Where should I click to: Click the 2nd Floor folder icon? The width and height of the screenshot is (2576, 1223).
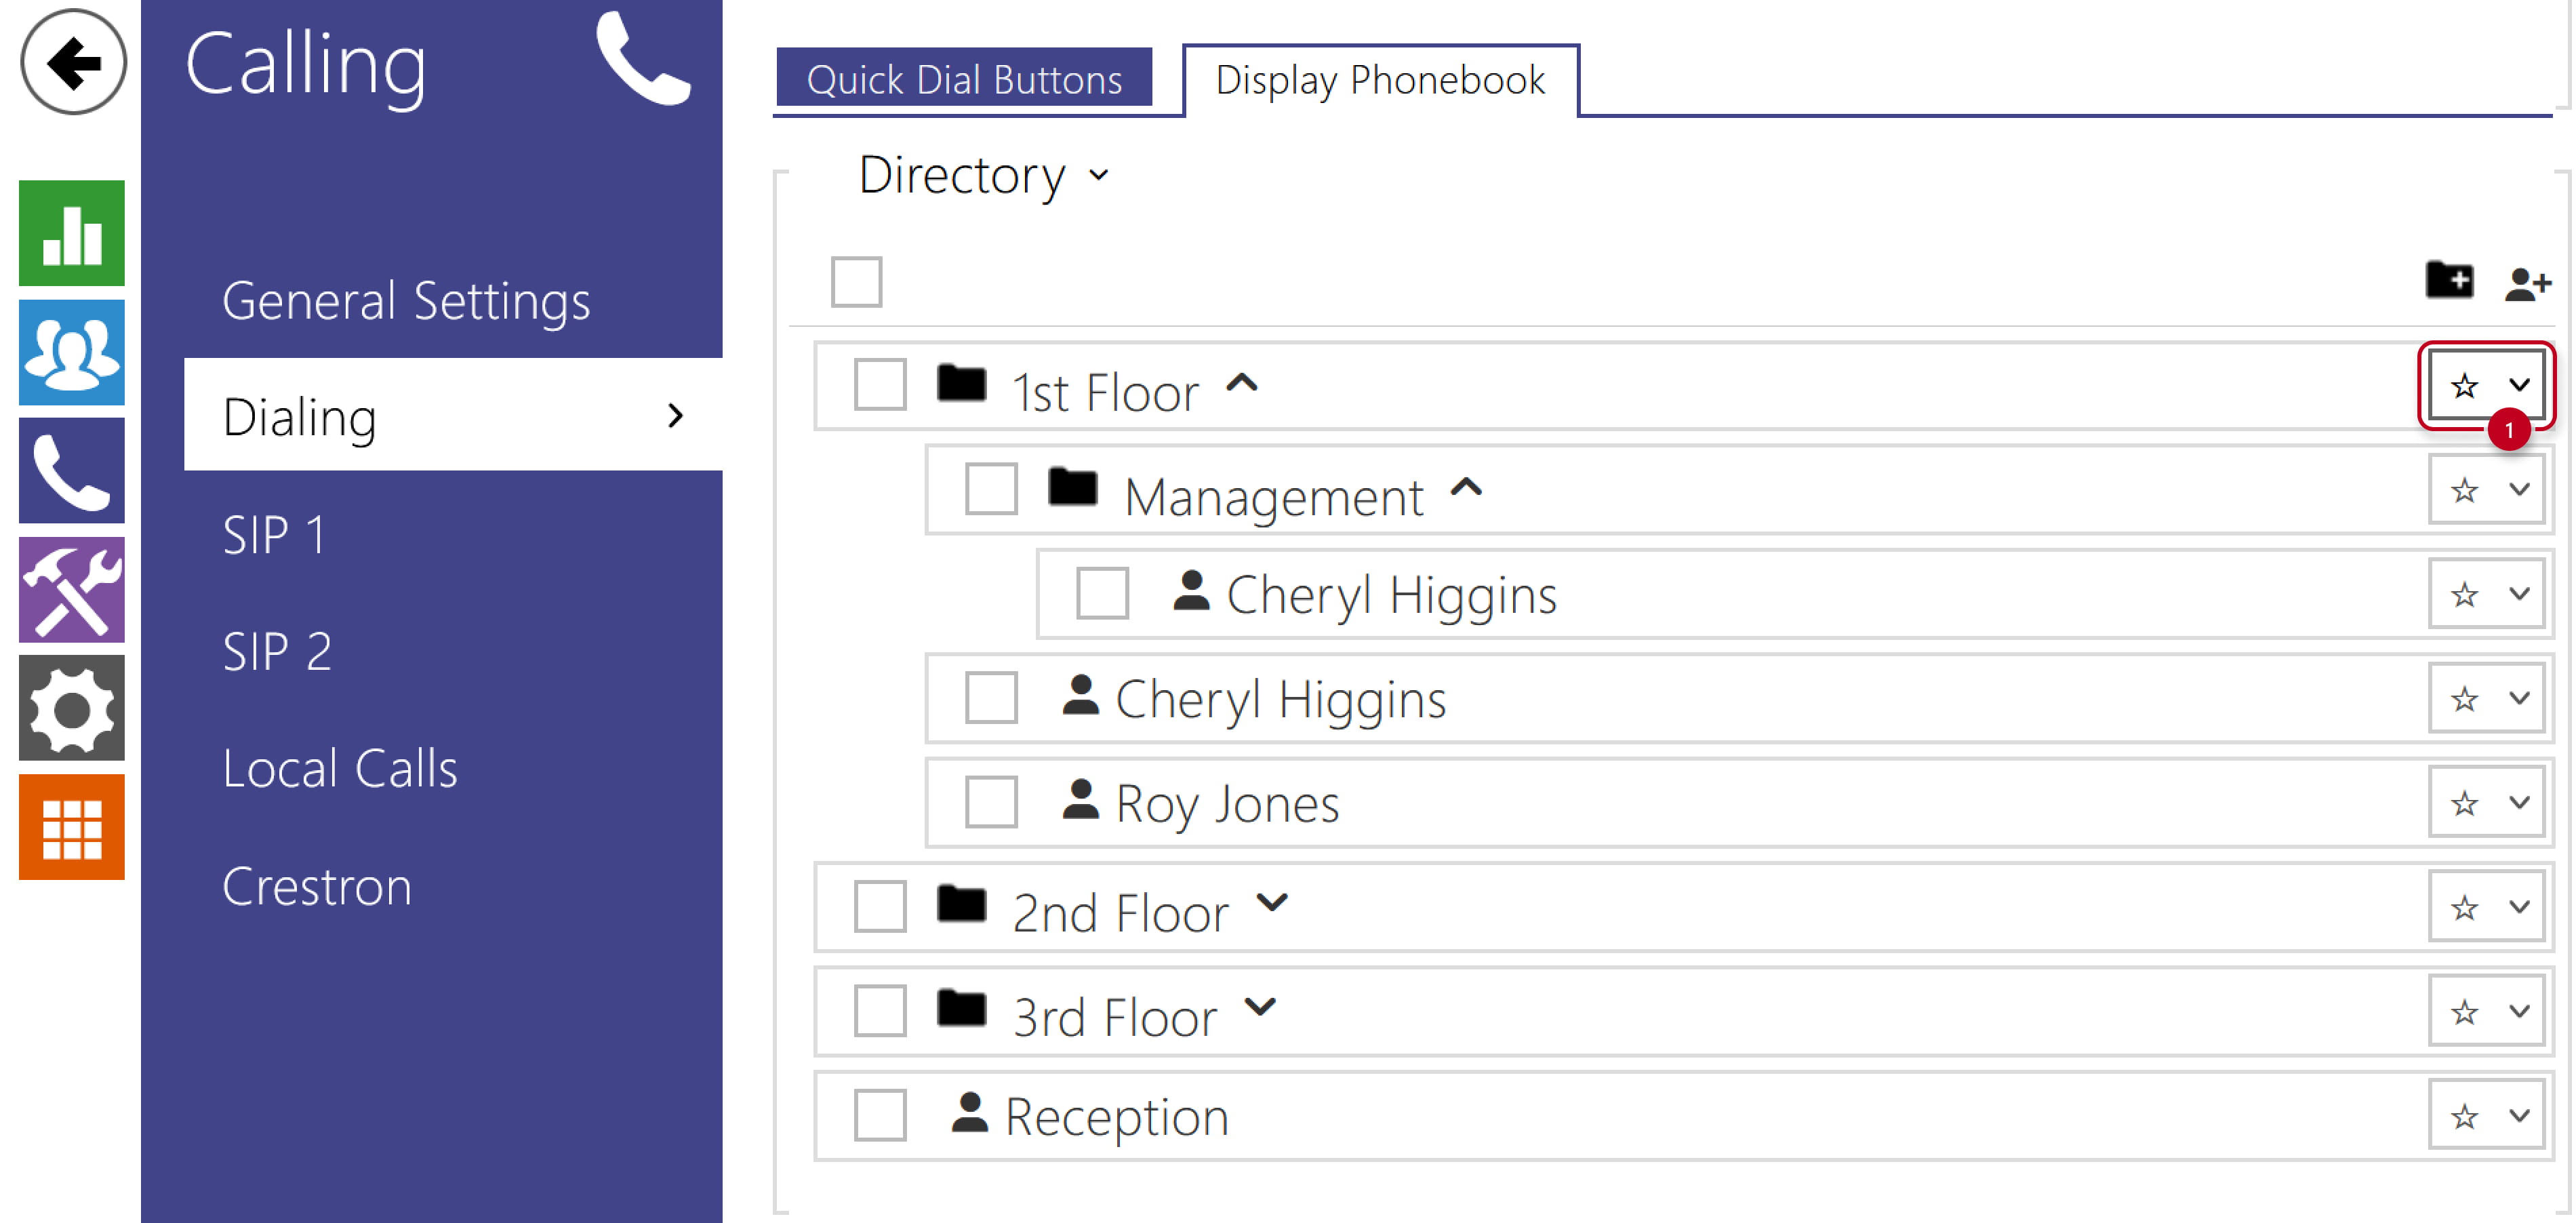coord(962,904)
